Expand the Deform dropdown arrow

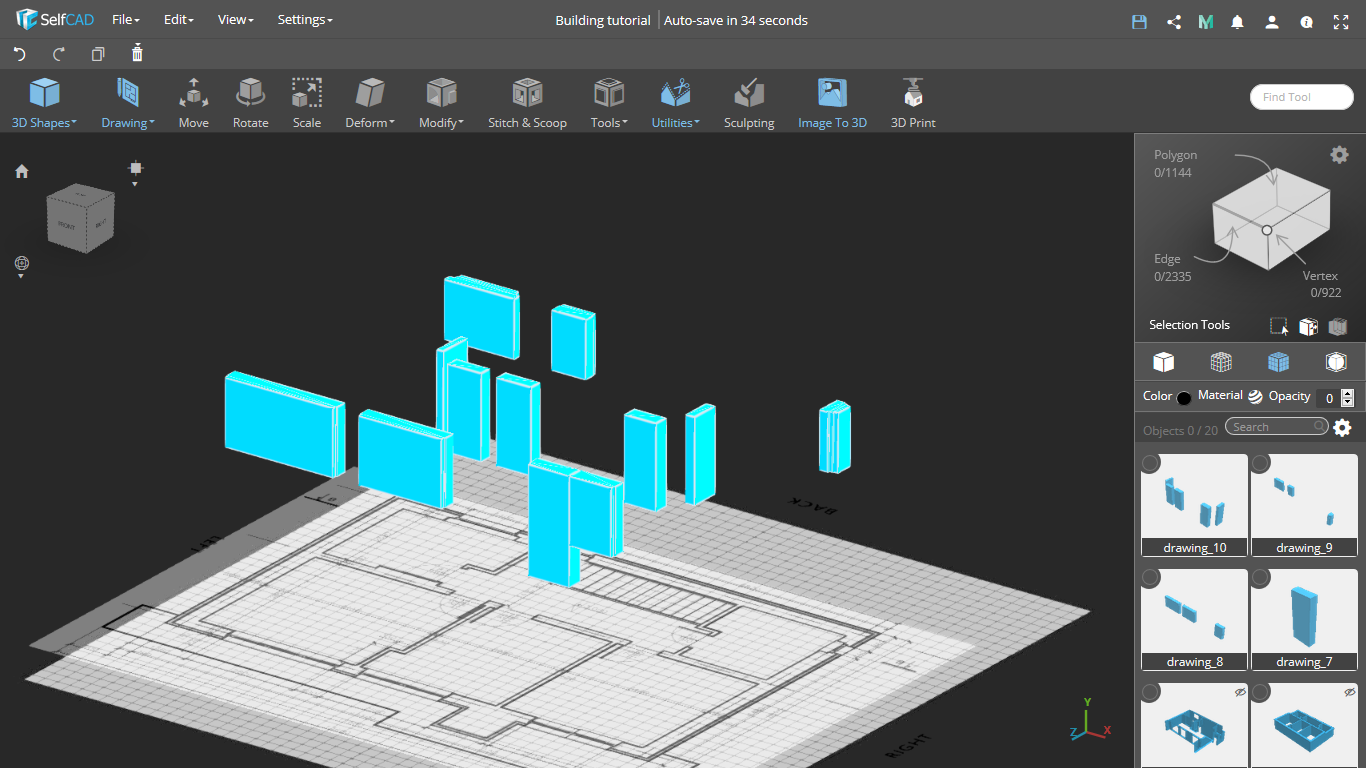(x=392, y=122)
